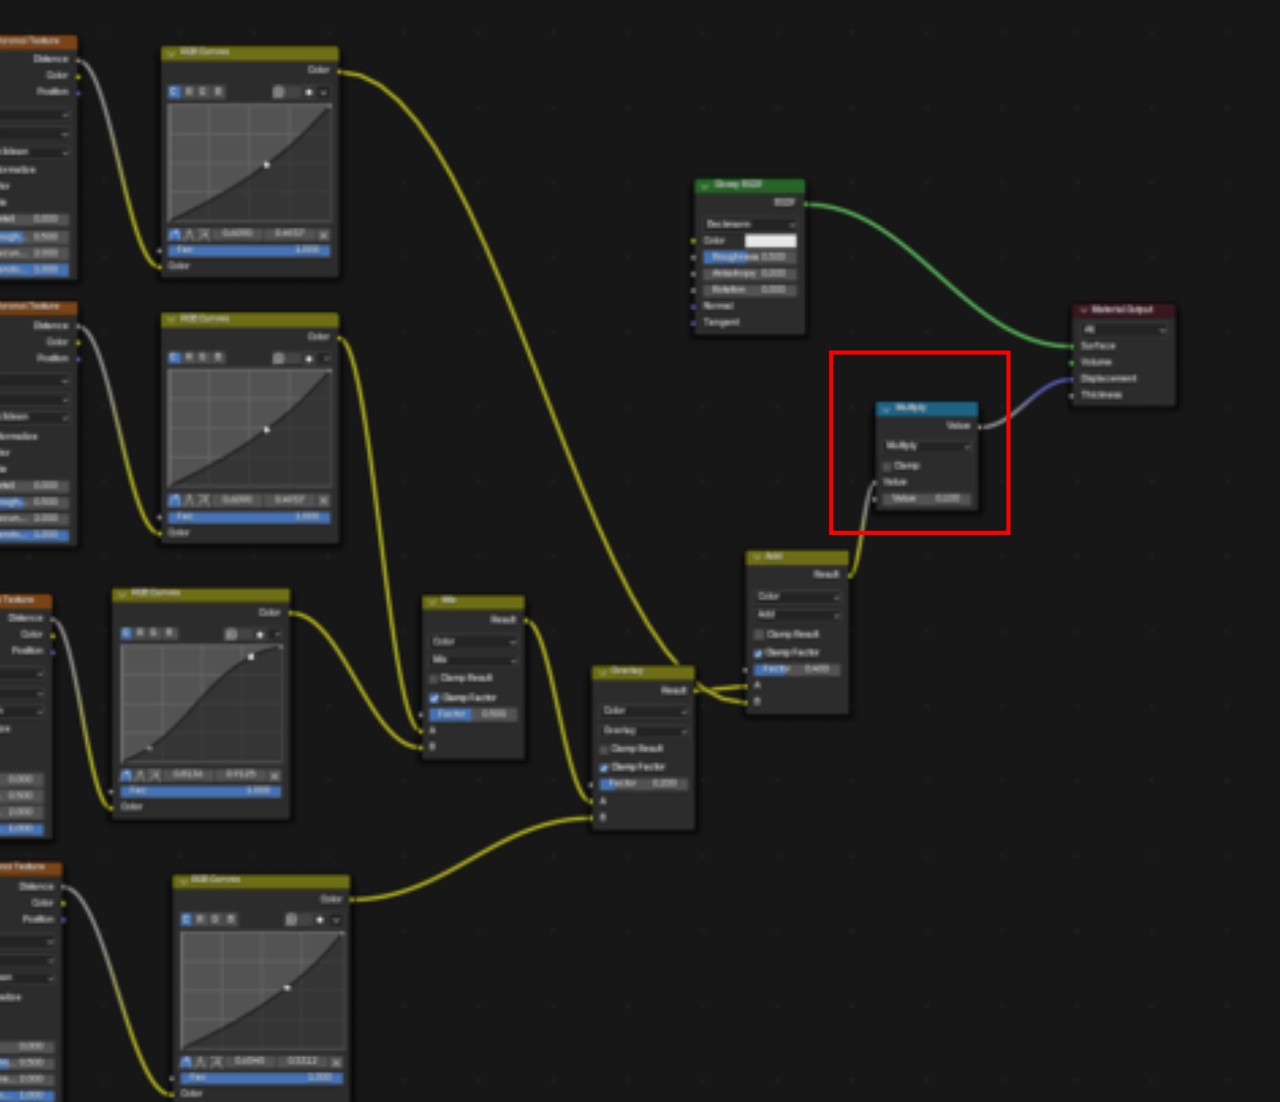
Task: Click zoom out on topmost RGB Curves node
Action: (x=293, y=92)
